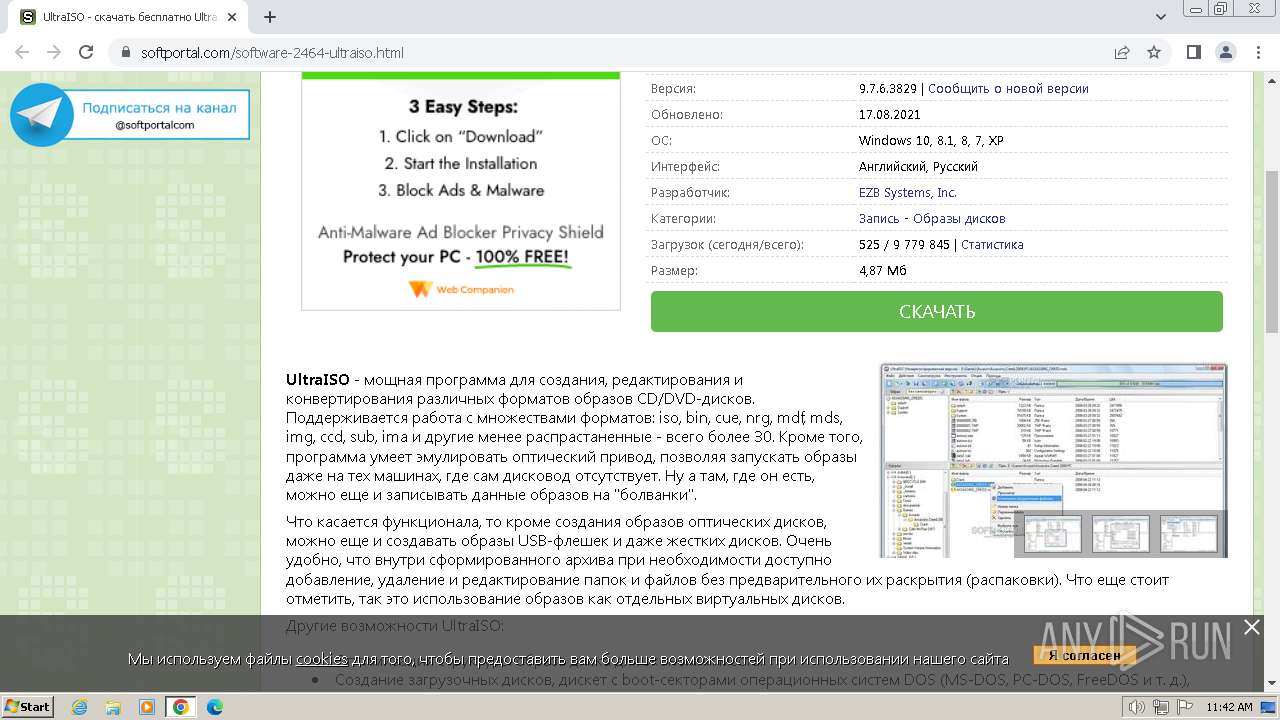This screenshot has width=1280, height=720.
Task: Launch Microsoft Edge from taskbar
Action: coord(215,707)
